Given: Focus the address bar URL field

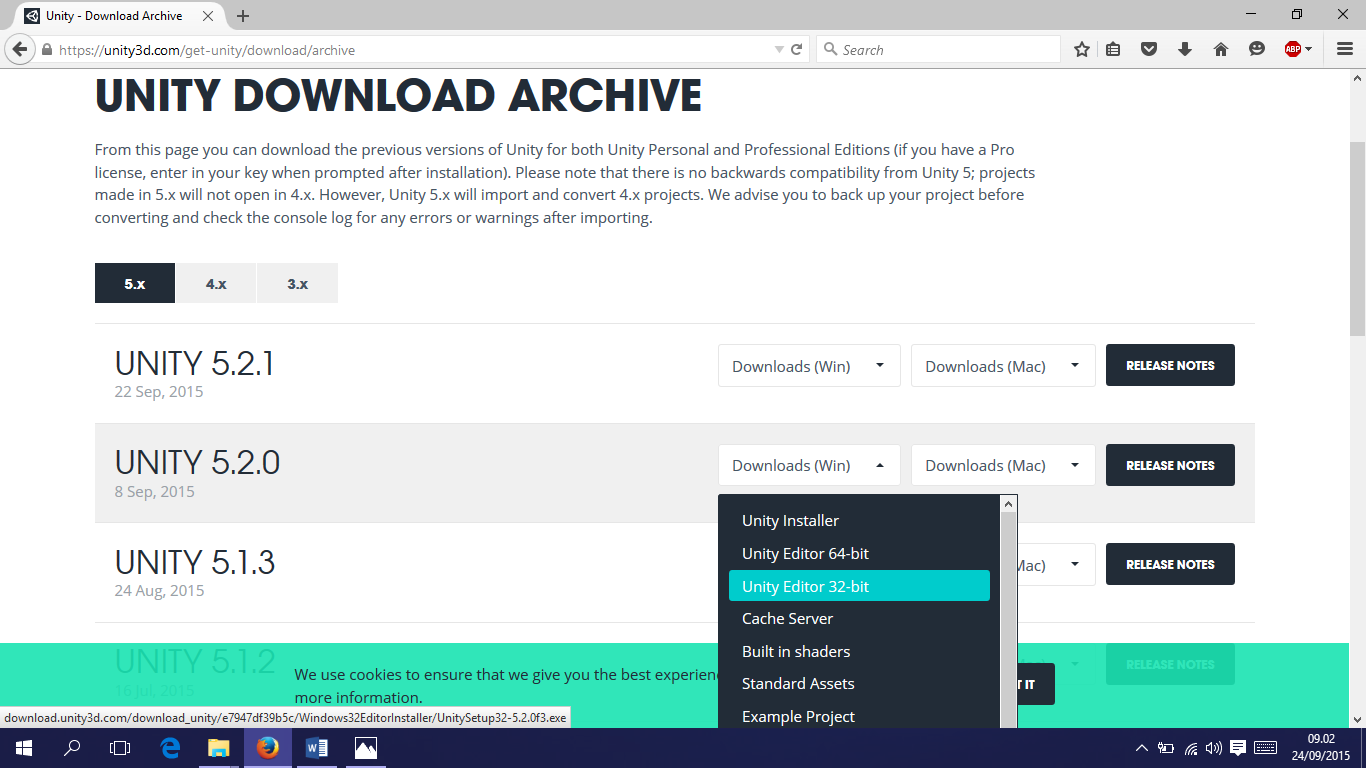Looking at the screenshot, I should tap(410, 50).
